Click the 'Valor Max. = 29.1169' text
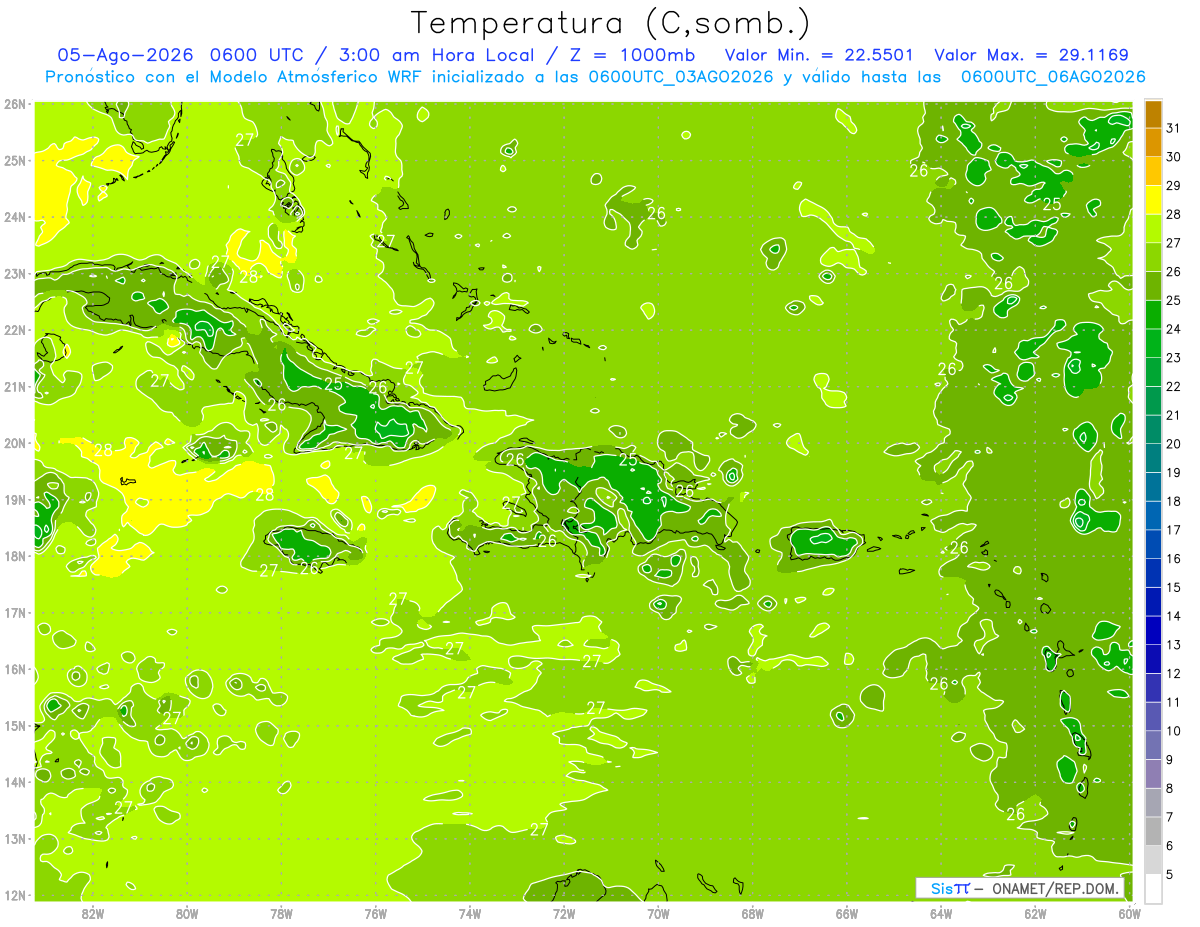This screenshot has height=927, width=1200. point(1030,55)
